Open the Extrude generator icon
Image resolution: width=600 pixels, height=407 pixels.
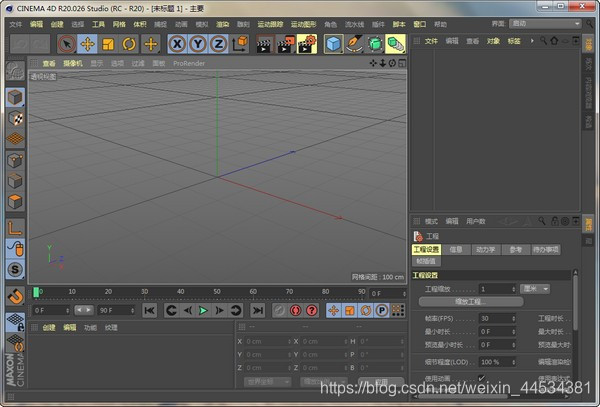396,44
